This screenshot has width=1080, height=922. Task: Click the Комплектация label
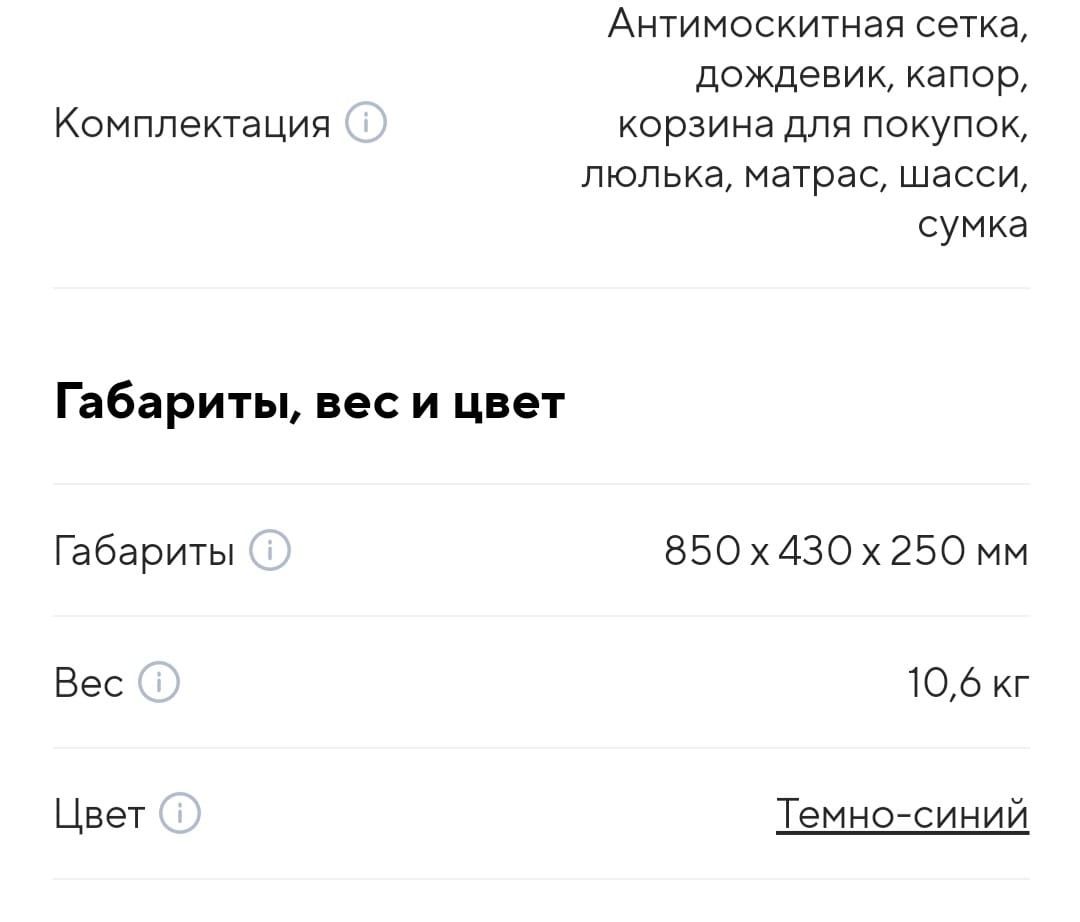click(192, 124)
